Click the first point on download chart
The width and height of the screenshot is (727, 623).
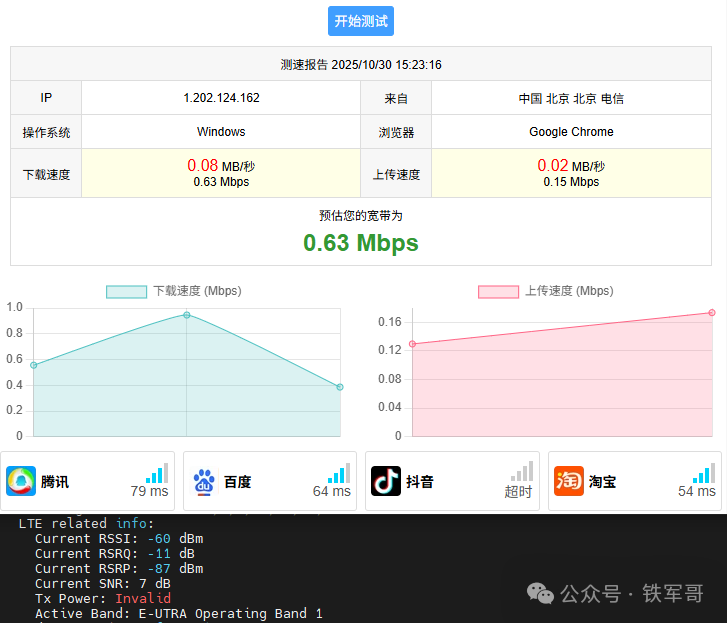pyautogui.click(x=34, y=365)
